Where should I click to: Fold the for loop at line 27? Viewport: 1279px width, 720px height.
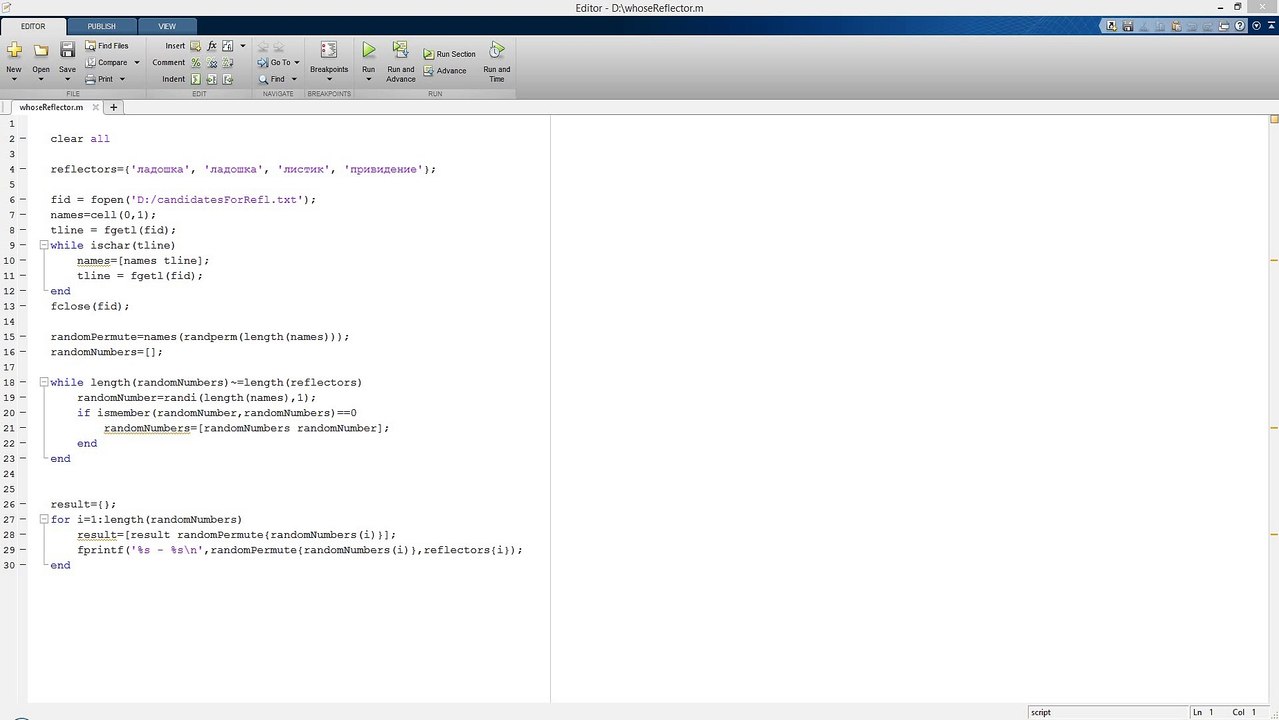(x=44, y=519)
